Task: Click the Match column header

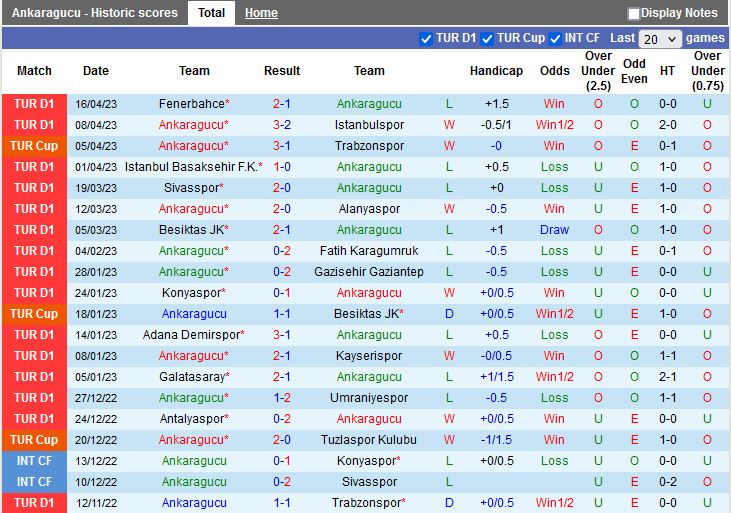Action: click(x=35, y=71)
